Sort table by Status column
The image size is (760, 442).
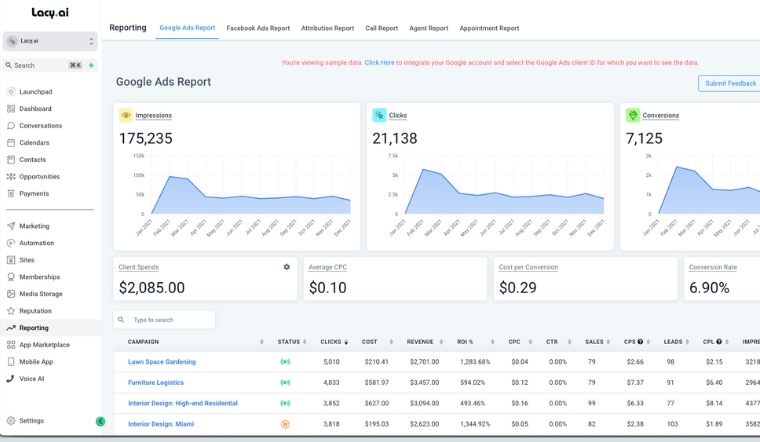pyautogui.click(x=305, y=342)
